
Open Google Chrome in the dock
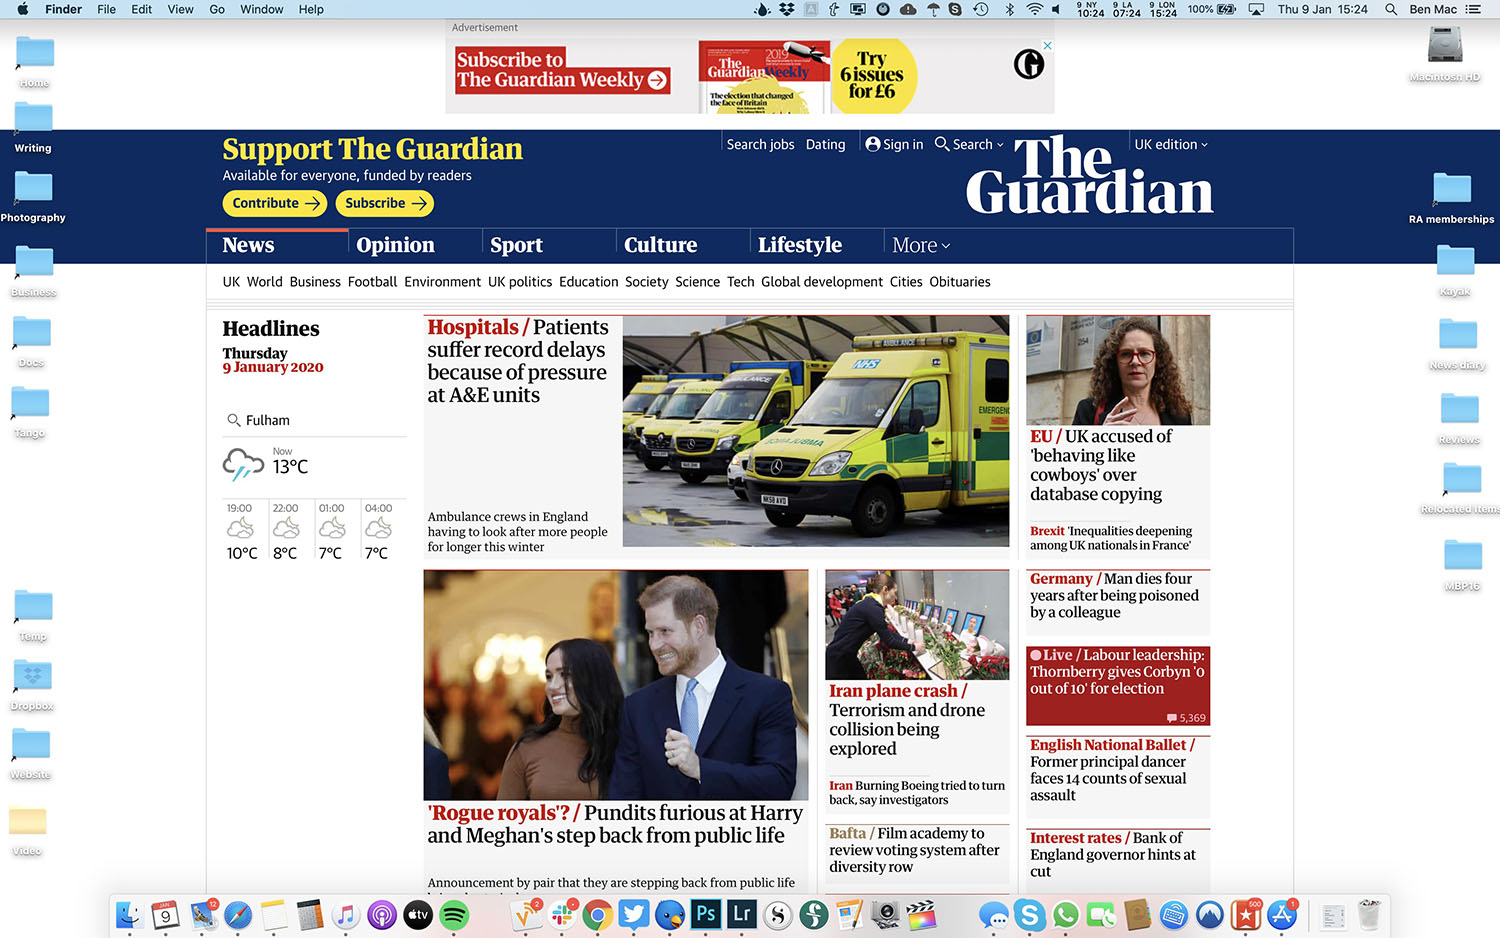pos(598,914)
